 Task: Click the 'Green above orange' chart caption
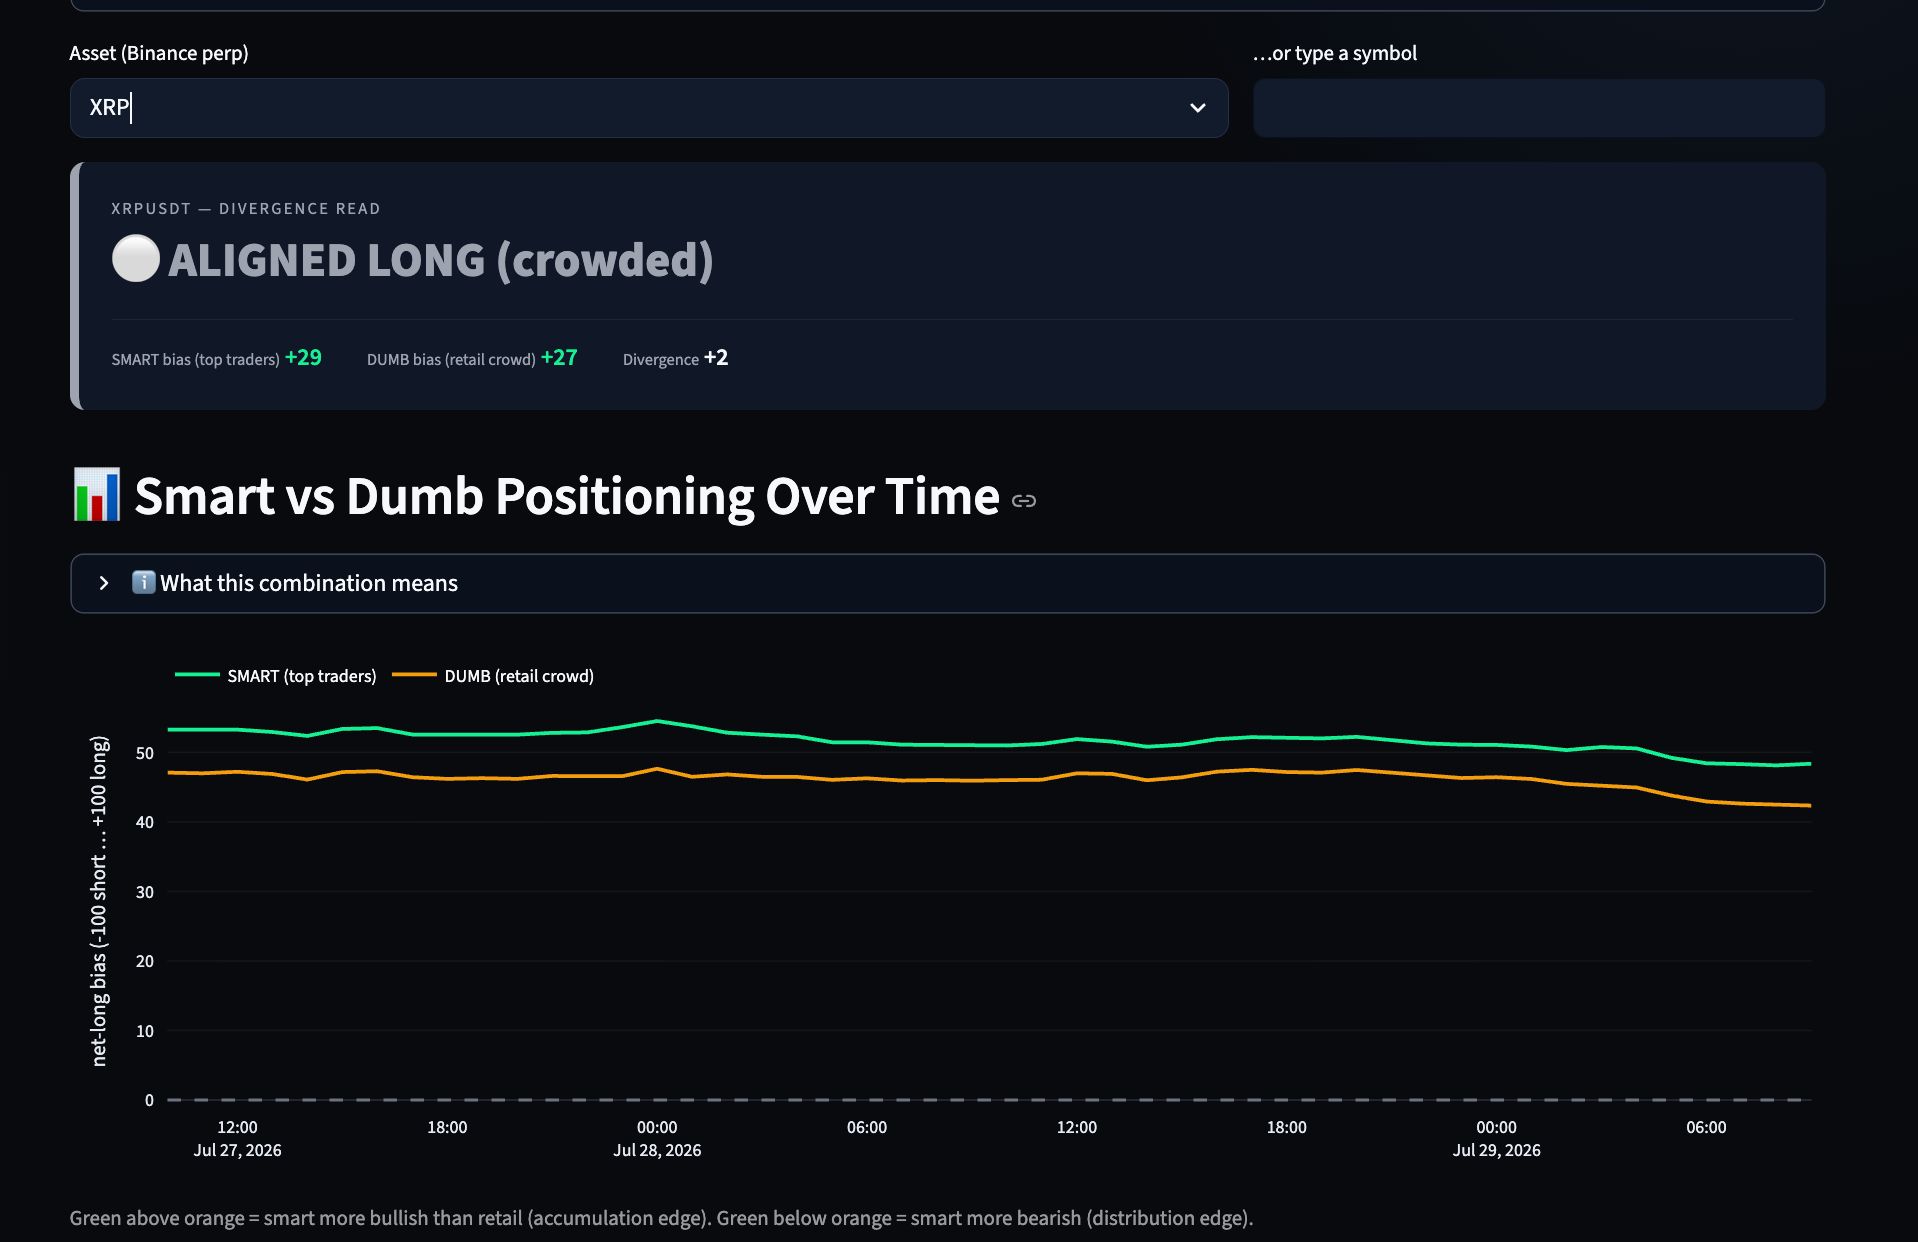[x=661, y=1218]
